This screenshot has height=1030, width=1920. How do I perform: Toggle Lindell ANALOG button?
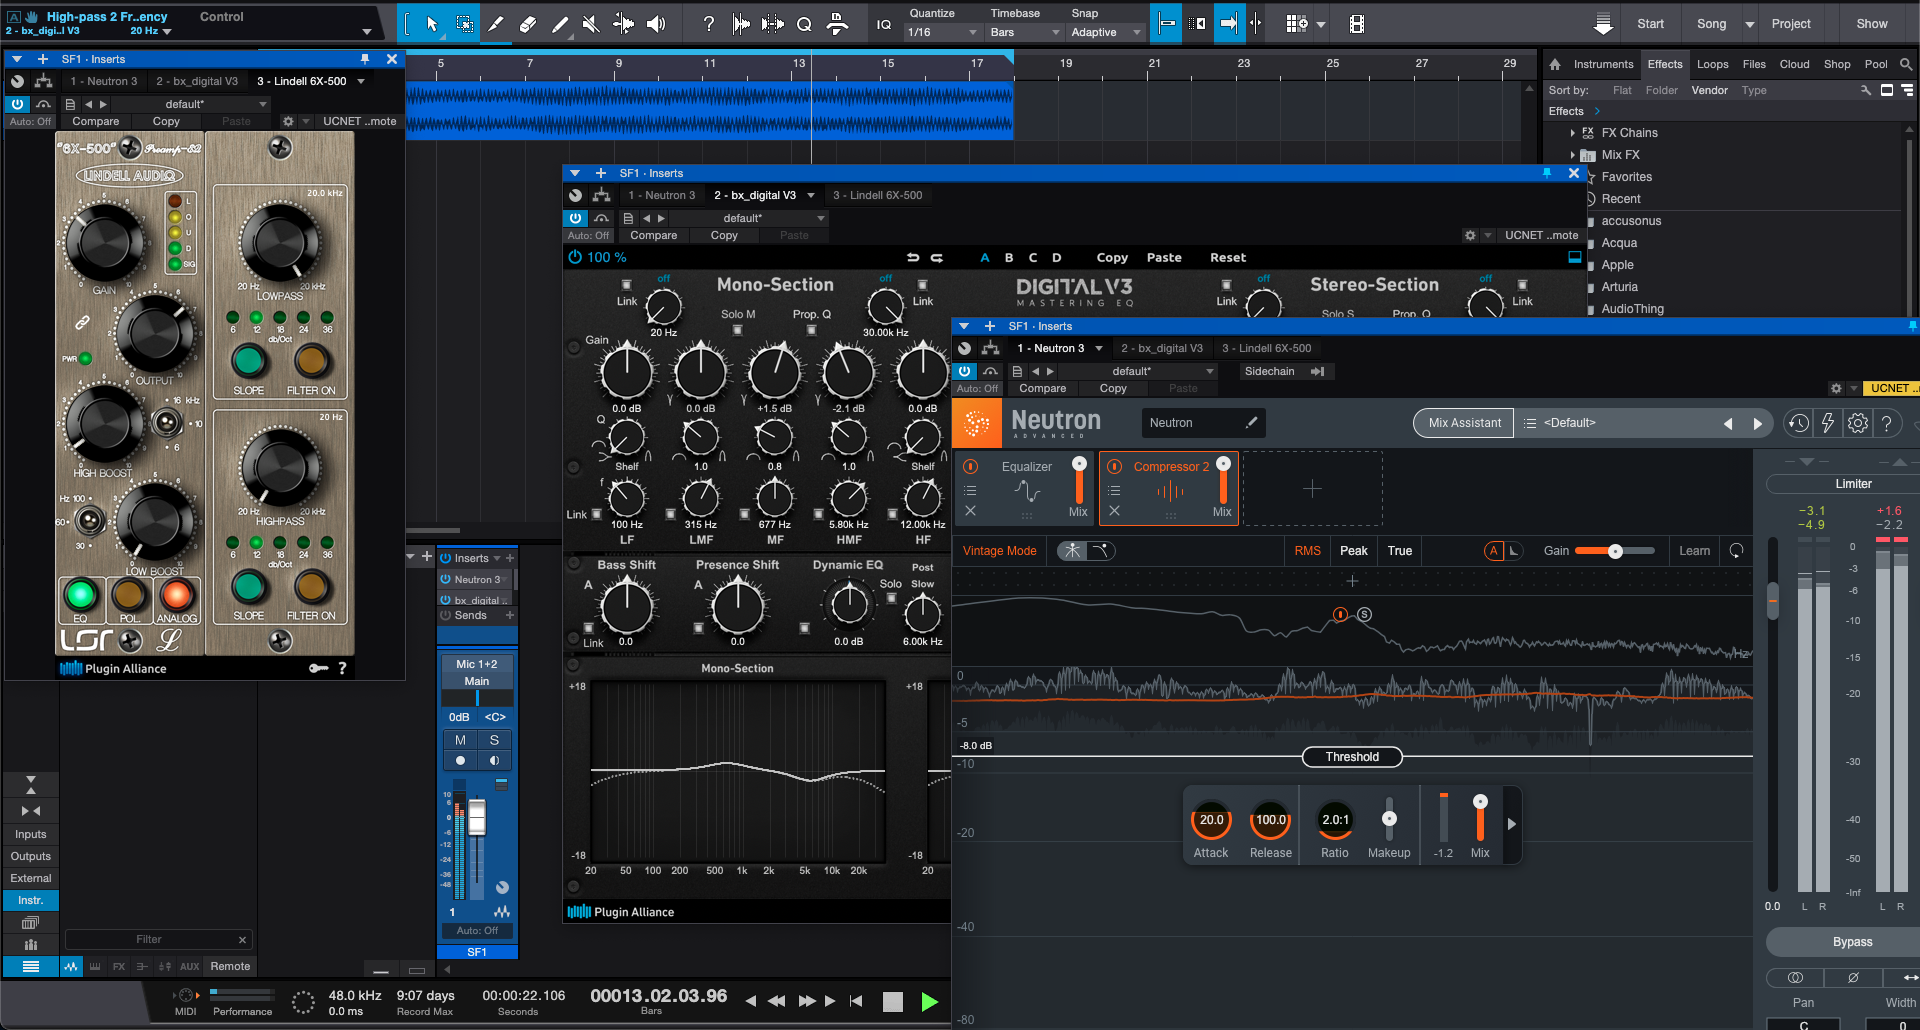176,595
